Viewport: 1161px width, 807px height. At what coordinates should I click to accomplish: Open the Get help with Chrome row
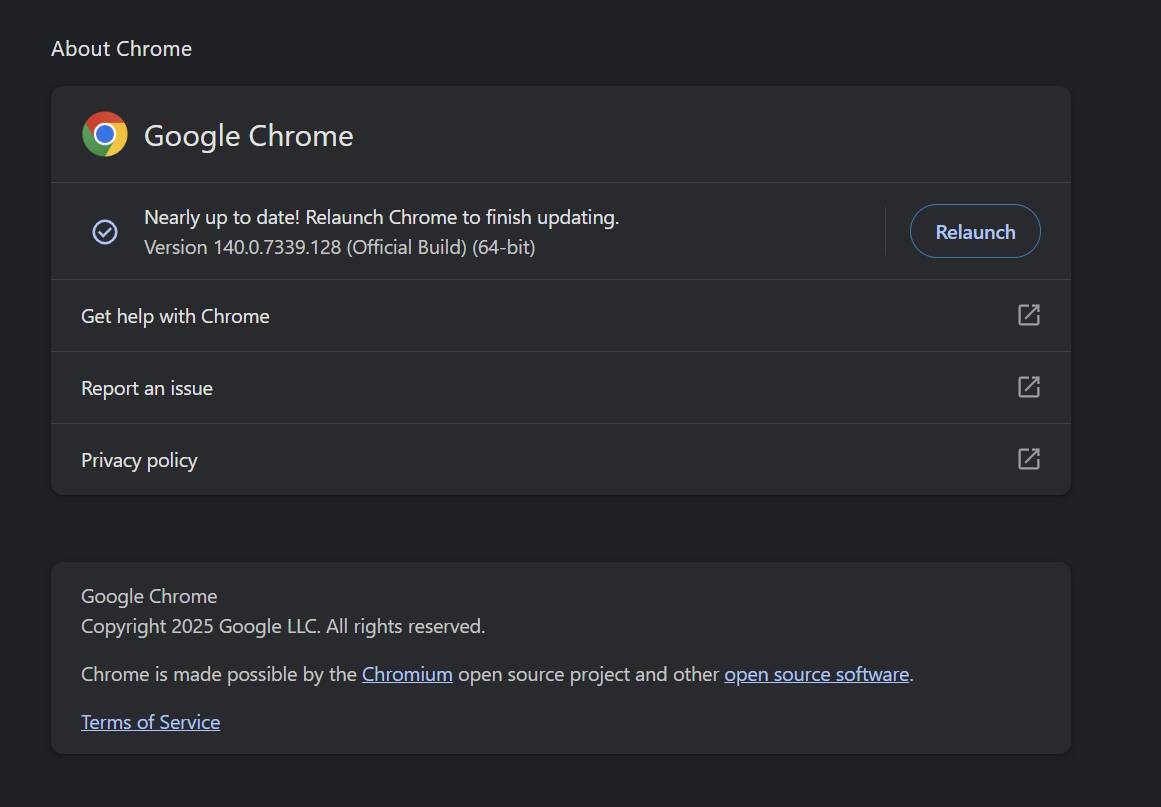pyautogui.click(x=561, y=315)
